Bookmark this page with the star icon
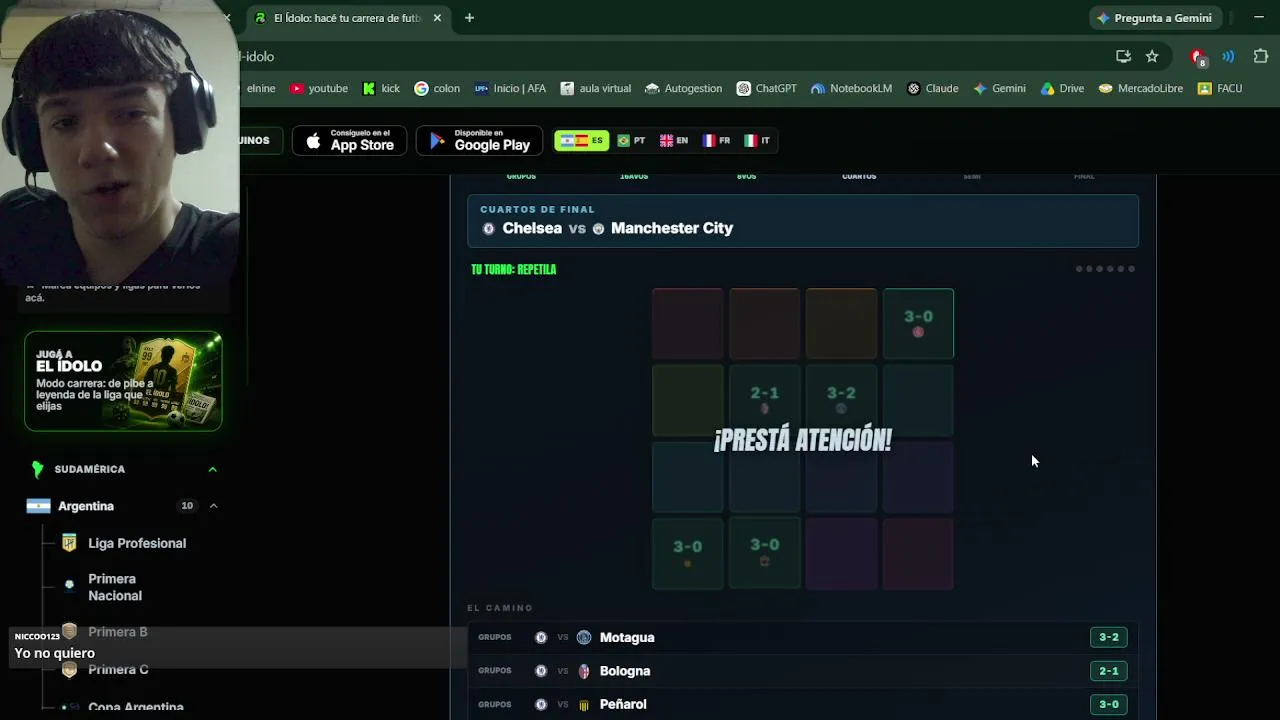 coord(1152,57)
